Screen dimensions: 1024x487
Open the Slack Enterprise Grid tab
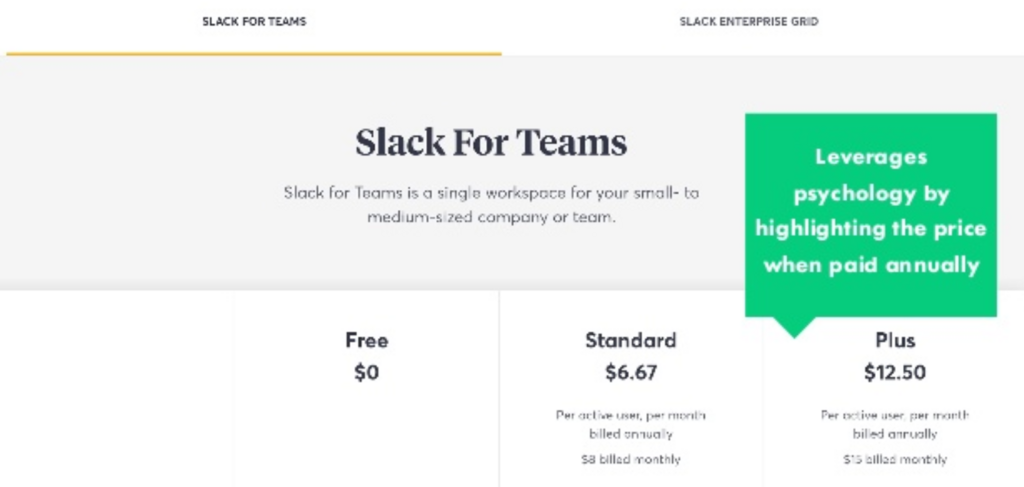point(748,22)
